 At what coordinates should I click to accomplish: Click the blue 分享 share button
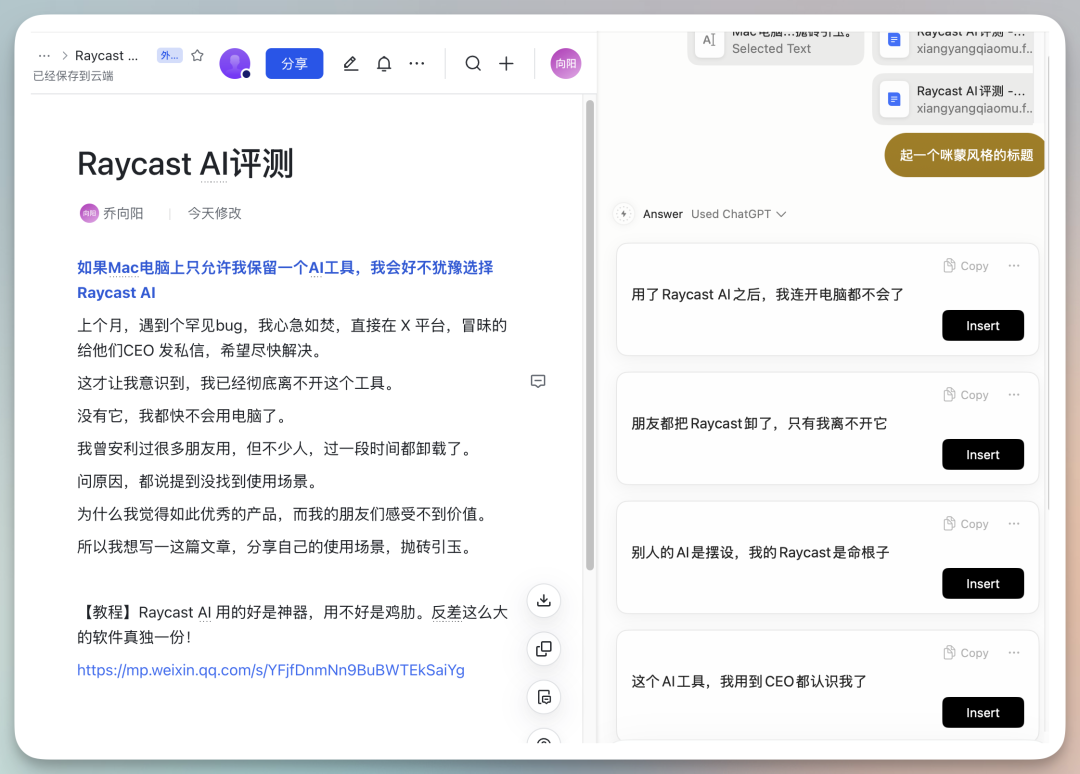click(x=294, y=64)
